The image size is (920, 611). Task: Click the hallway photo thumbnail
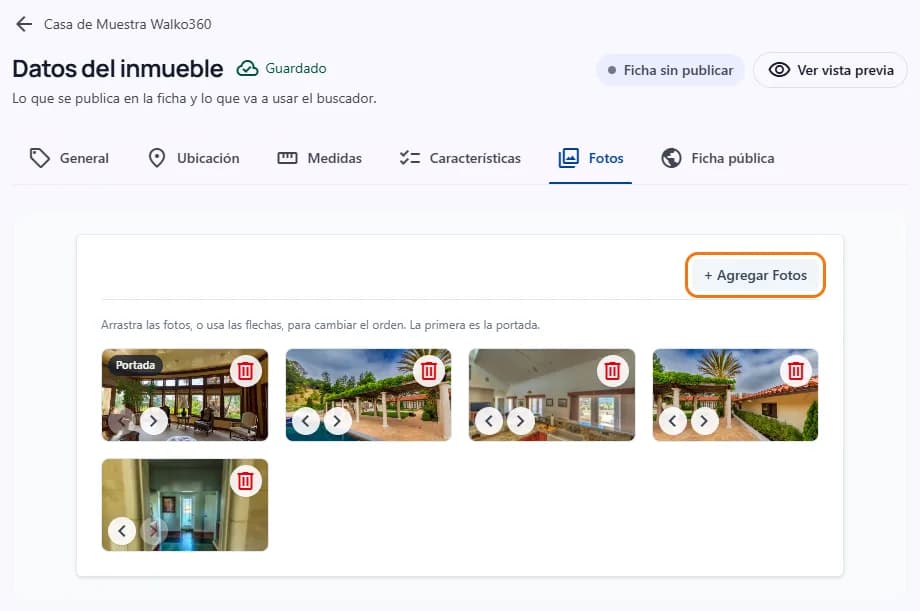(185, 505)
